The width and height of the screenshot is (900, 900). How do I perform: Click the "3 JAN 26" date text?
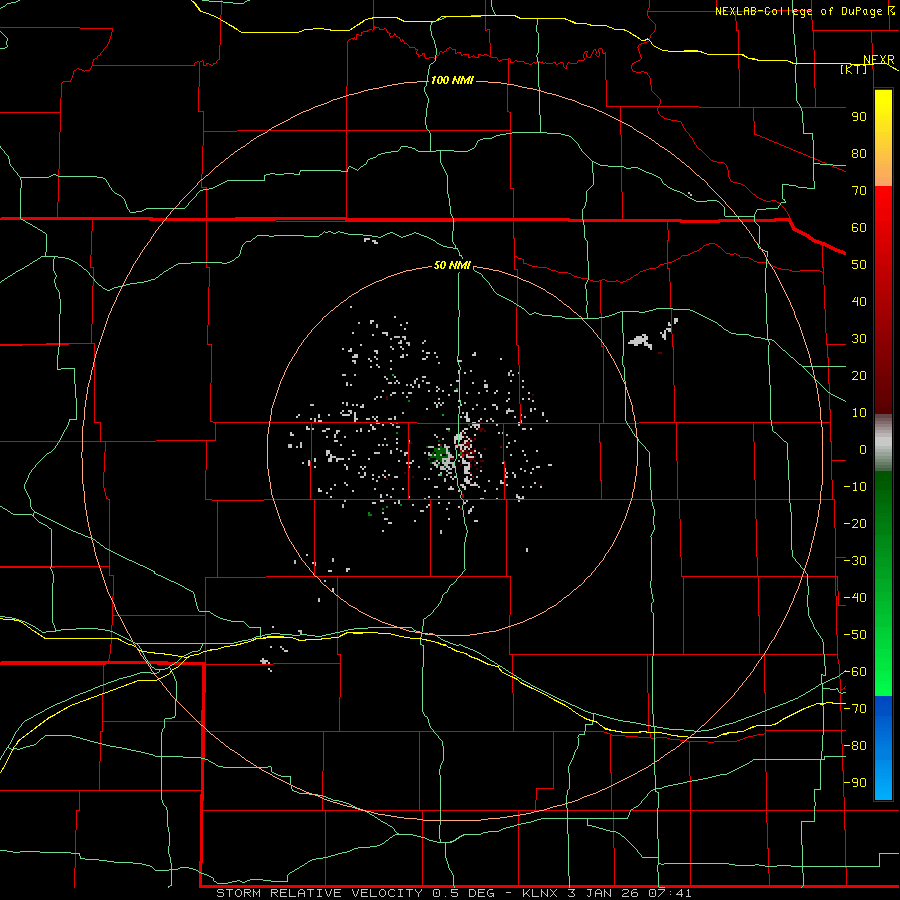click(604, 893)
